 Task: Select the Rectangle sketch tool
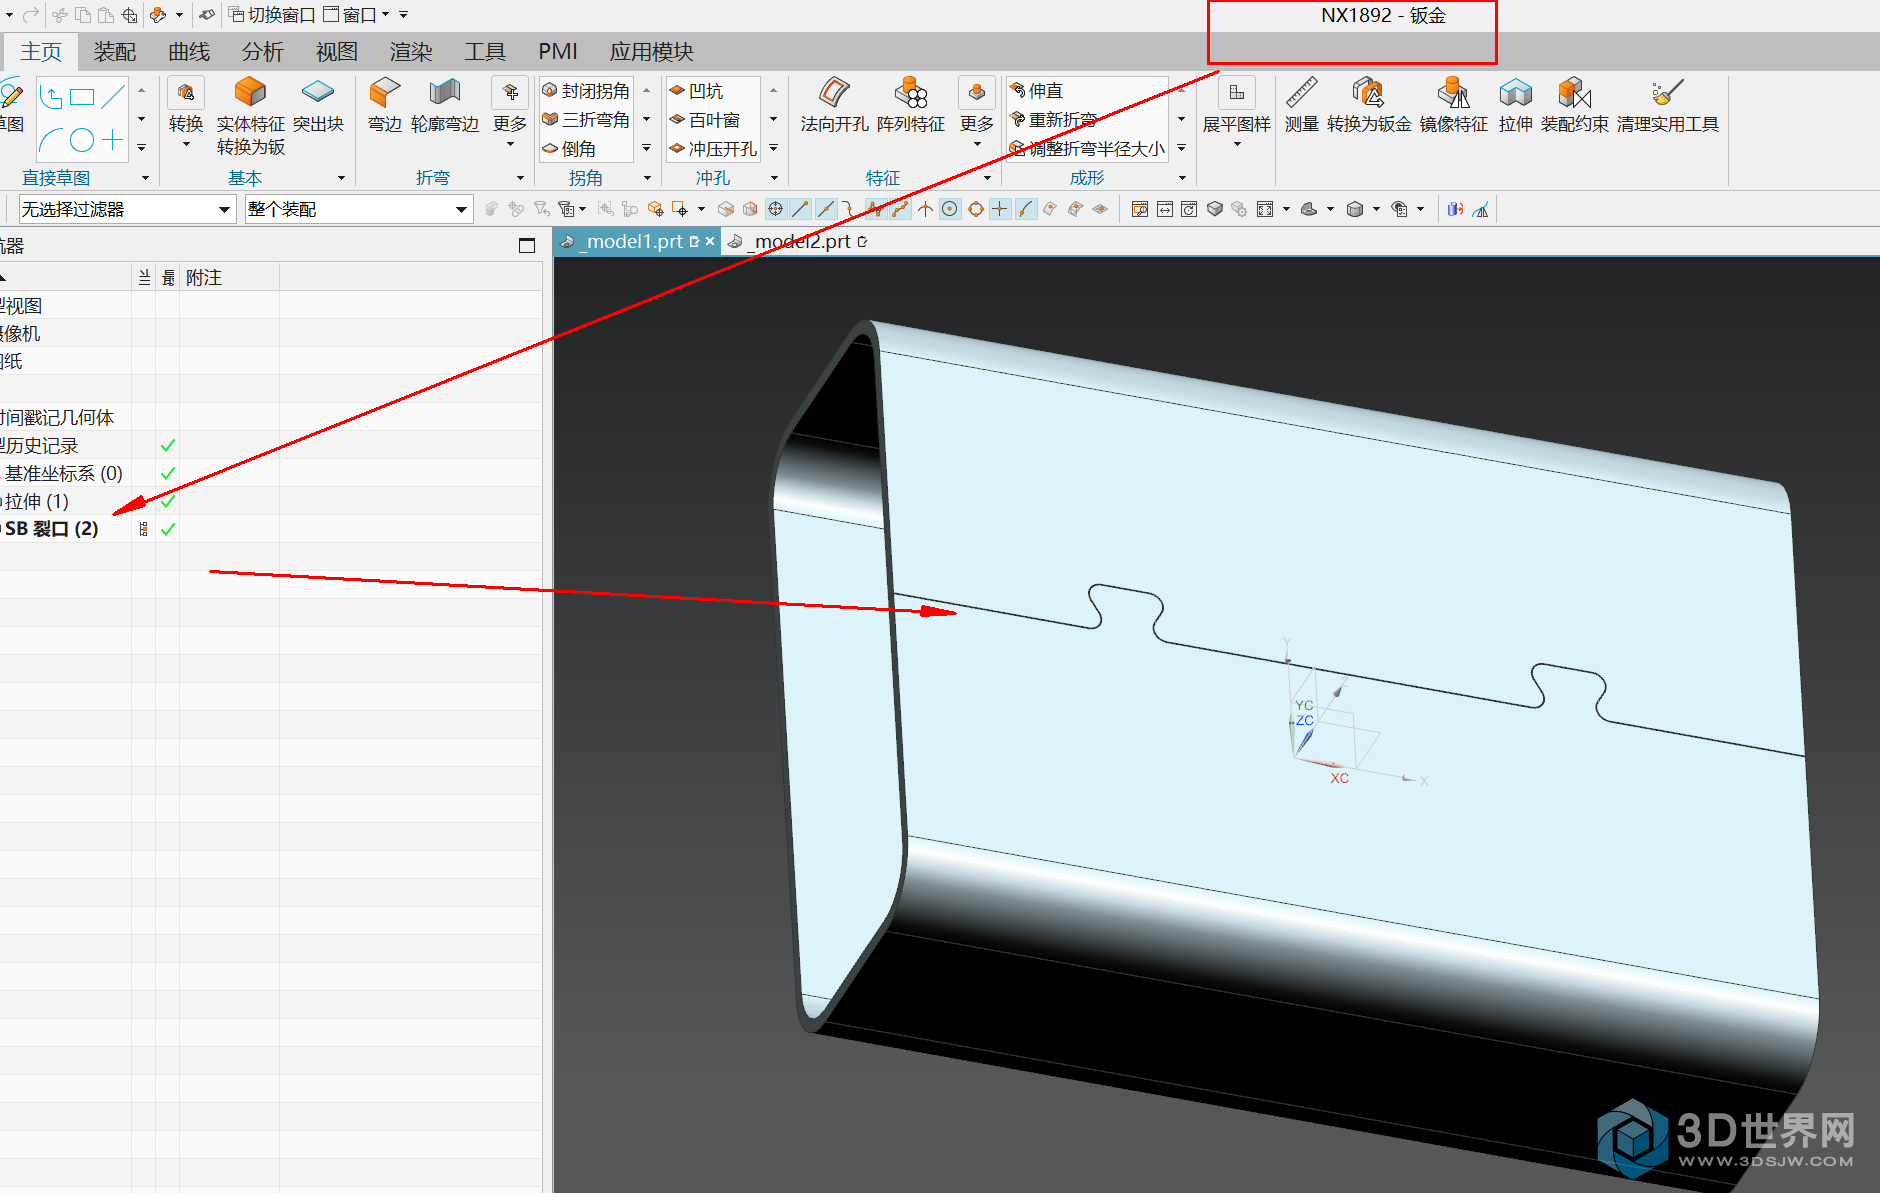point(83,97)
